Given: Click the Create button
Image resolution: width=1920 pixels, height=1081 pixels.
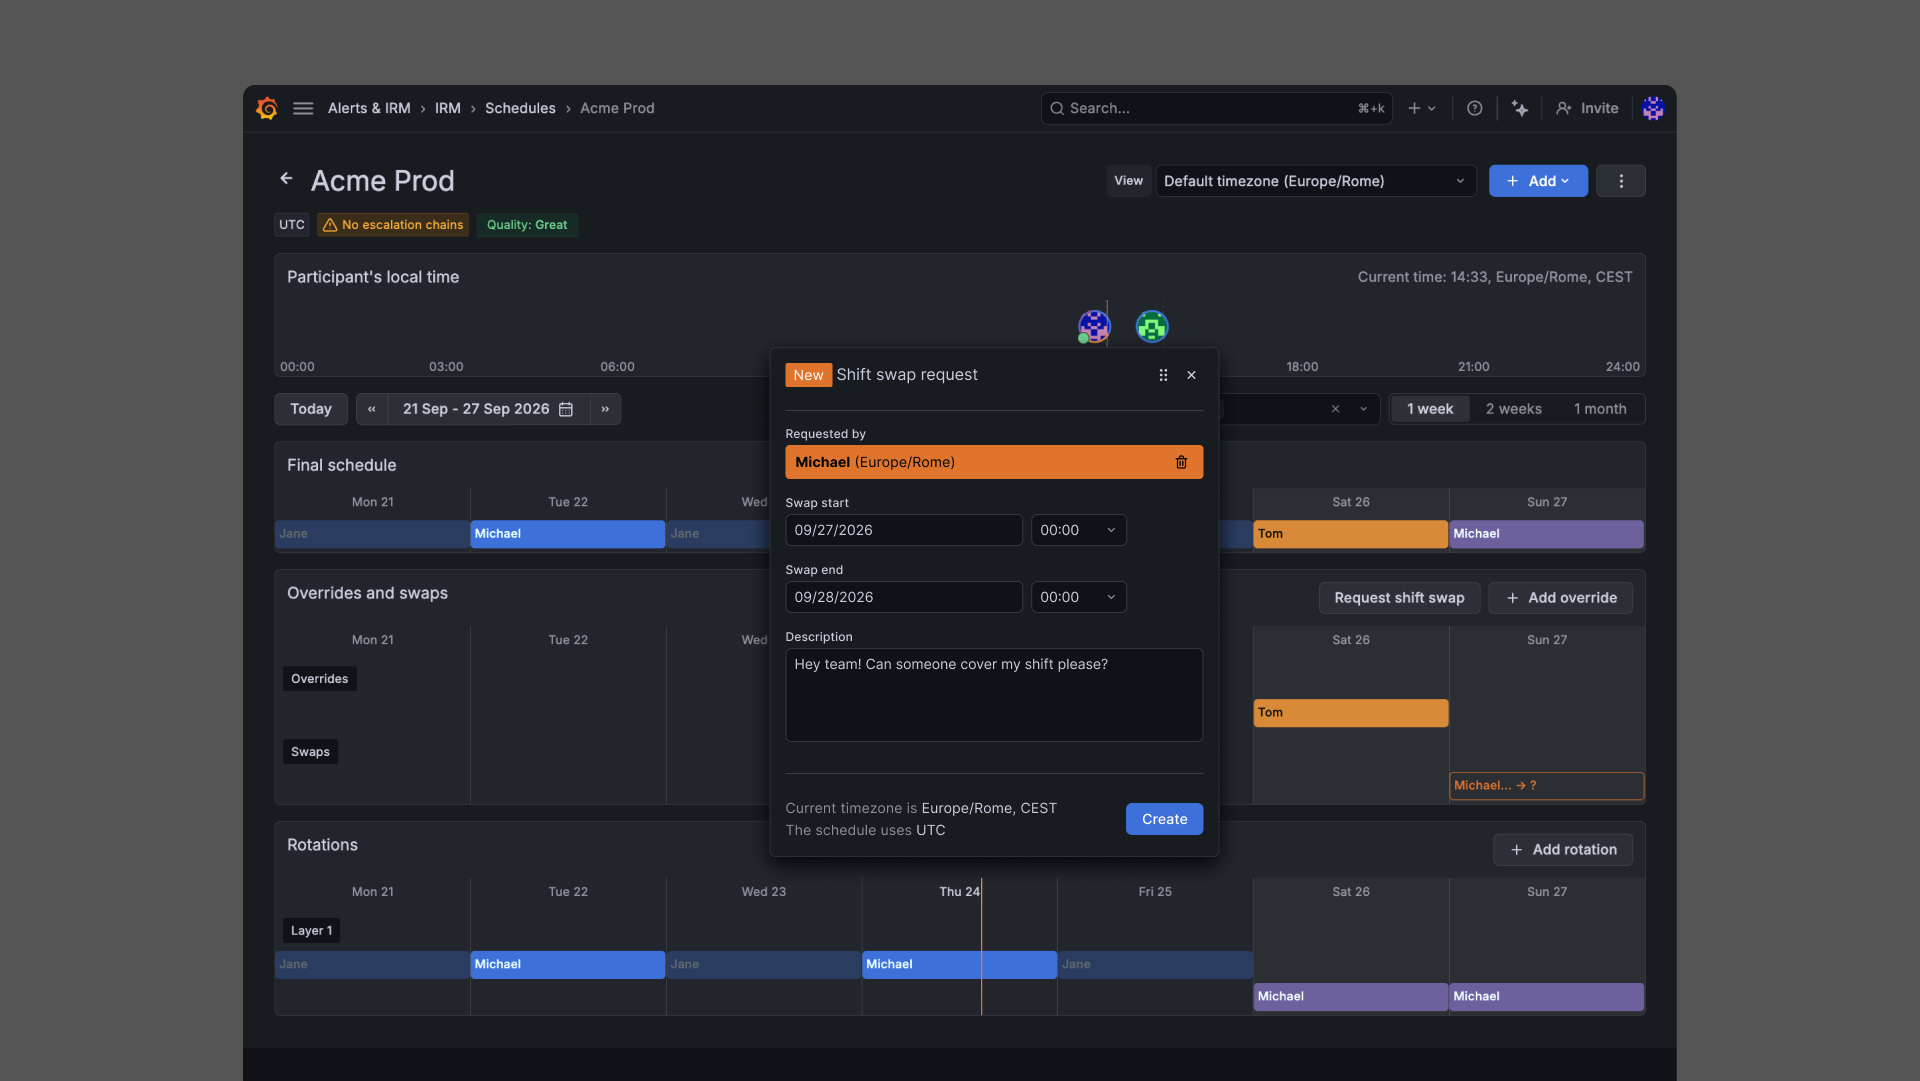Looking at the screenshot, I should (1164, 819).
